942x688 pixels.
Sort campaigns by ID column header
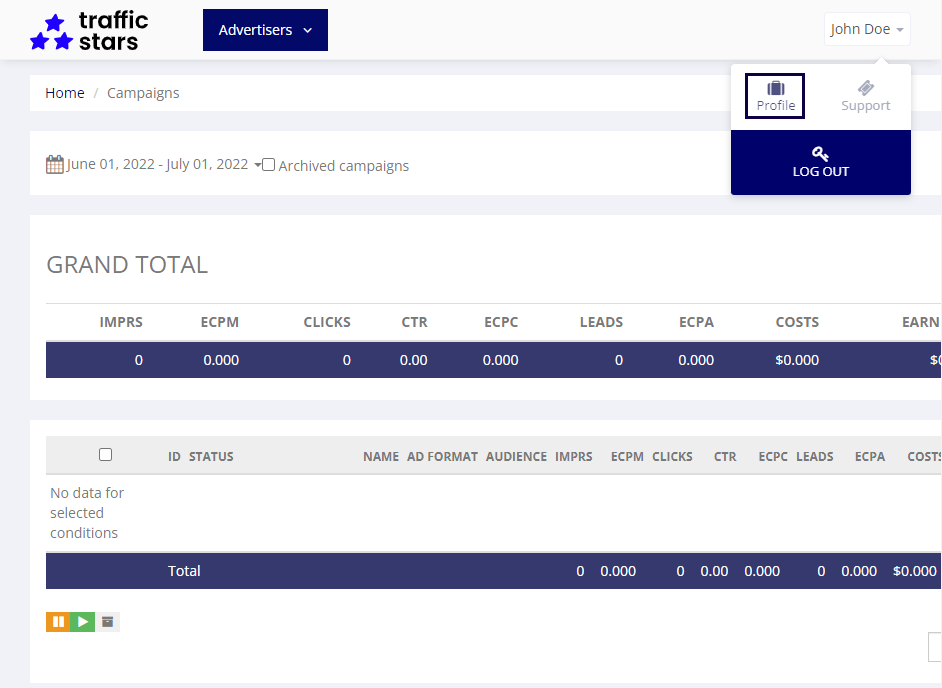174,456
